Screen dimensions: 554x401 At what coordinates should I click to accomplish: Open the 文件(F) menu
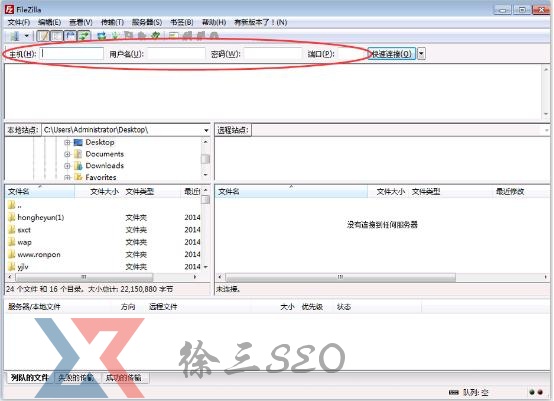pos(19,23)
